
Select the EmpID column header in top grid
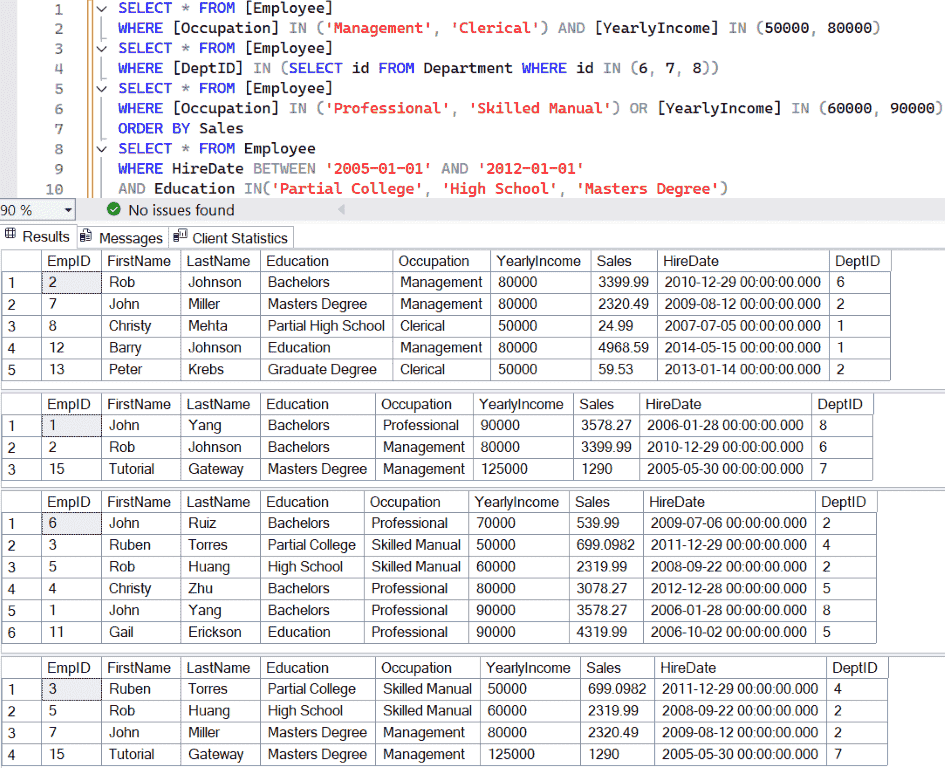click(x=70, y=260)
